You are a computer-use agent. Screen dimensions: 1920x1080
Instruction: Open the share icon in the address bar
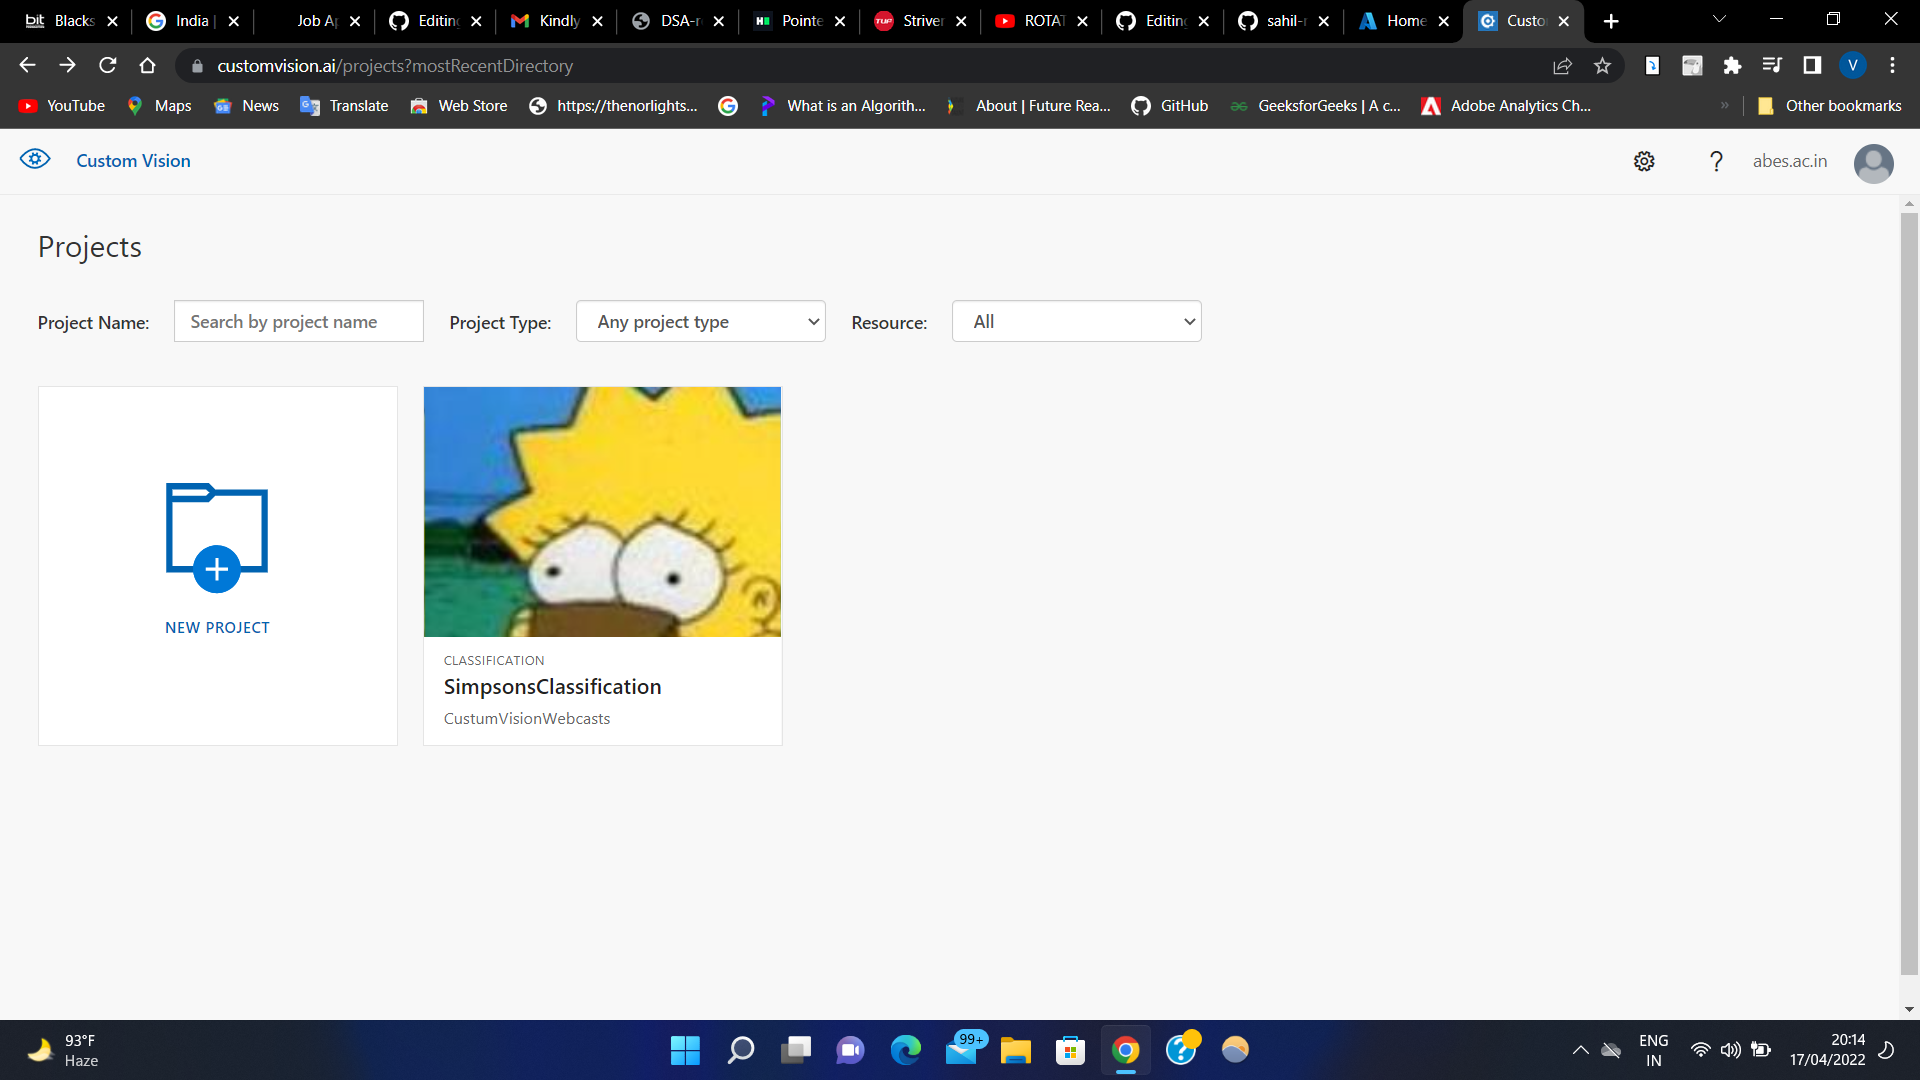(1562, 65)
